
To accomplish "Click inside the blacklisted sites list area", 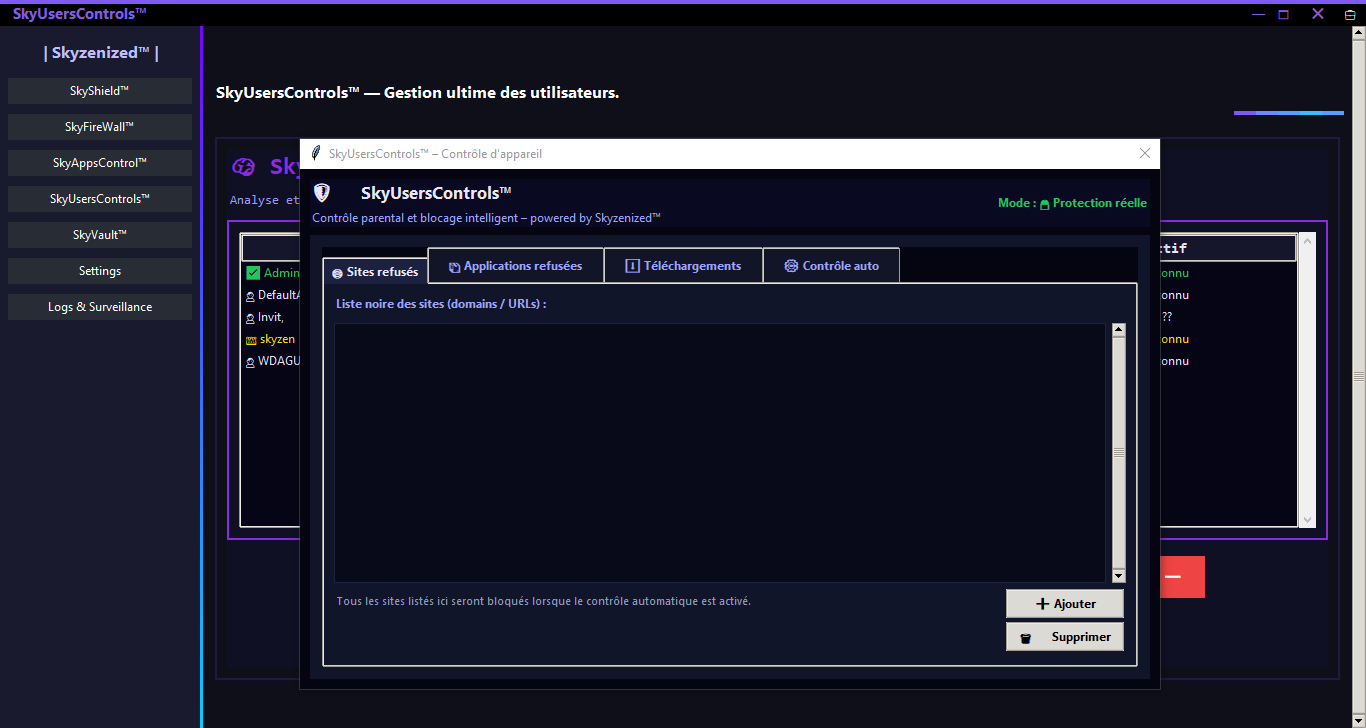I will (720, 452).
